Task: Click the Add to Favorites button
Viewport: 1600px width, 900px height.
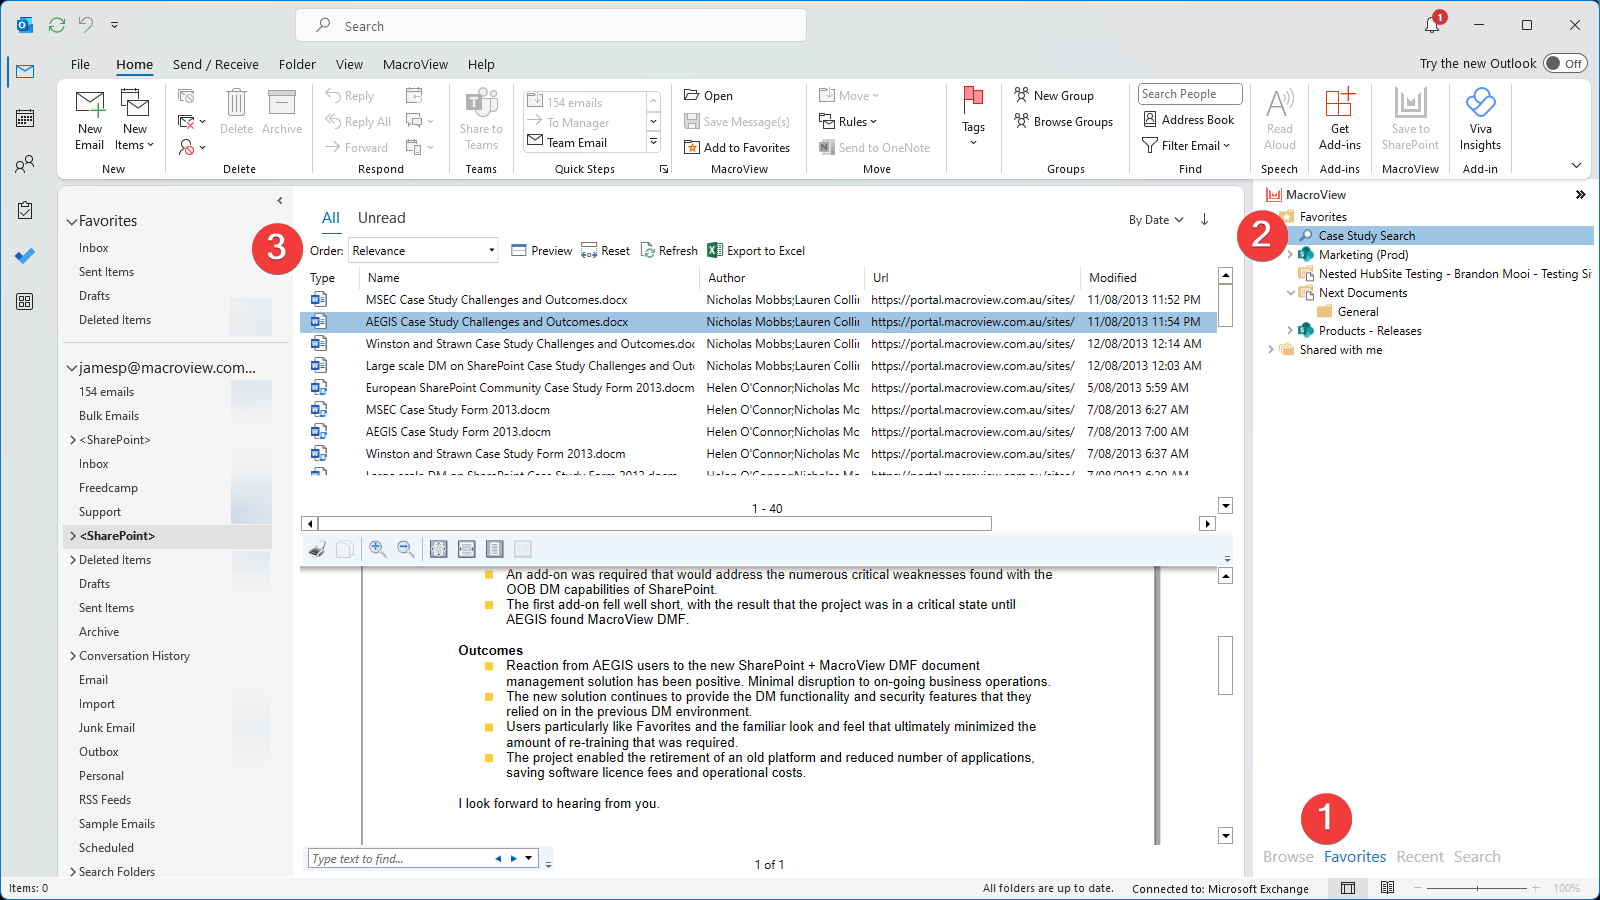Action: [737, 148]
